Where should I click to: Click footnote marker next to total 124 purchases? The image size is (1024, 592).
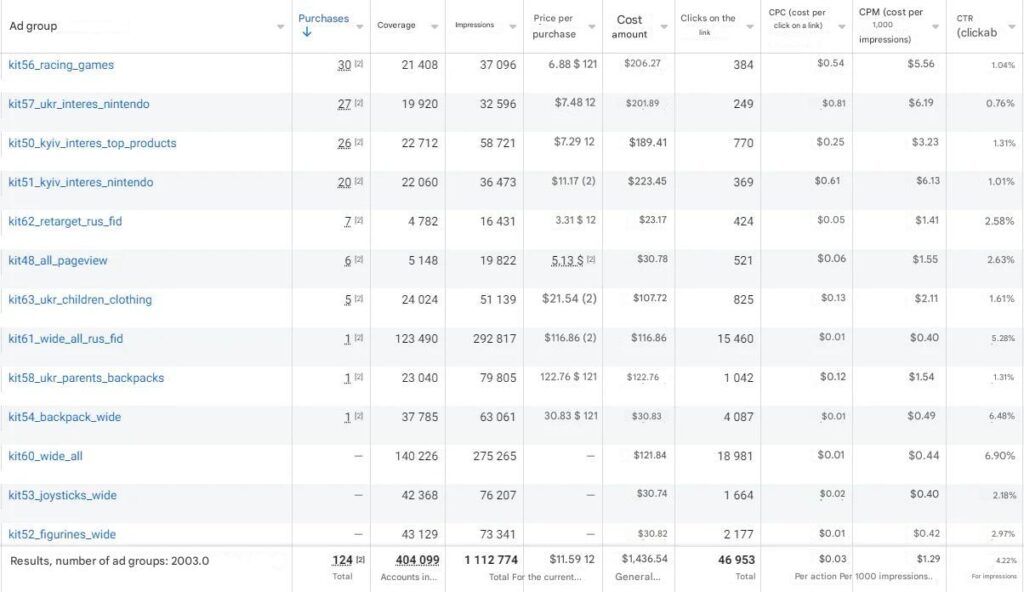point(359,560)
